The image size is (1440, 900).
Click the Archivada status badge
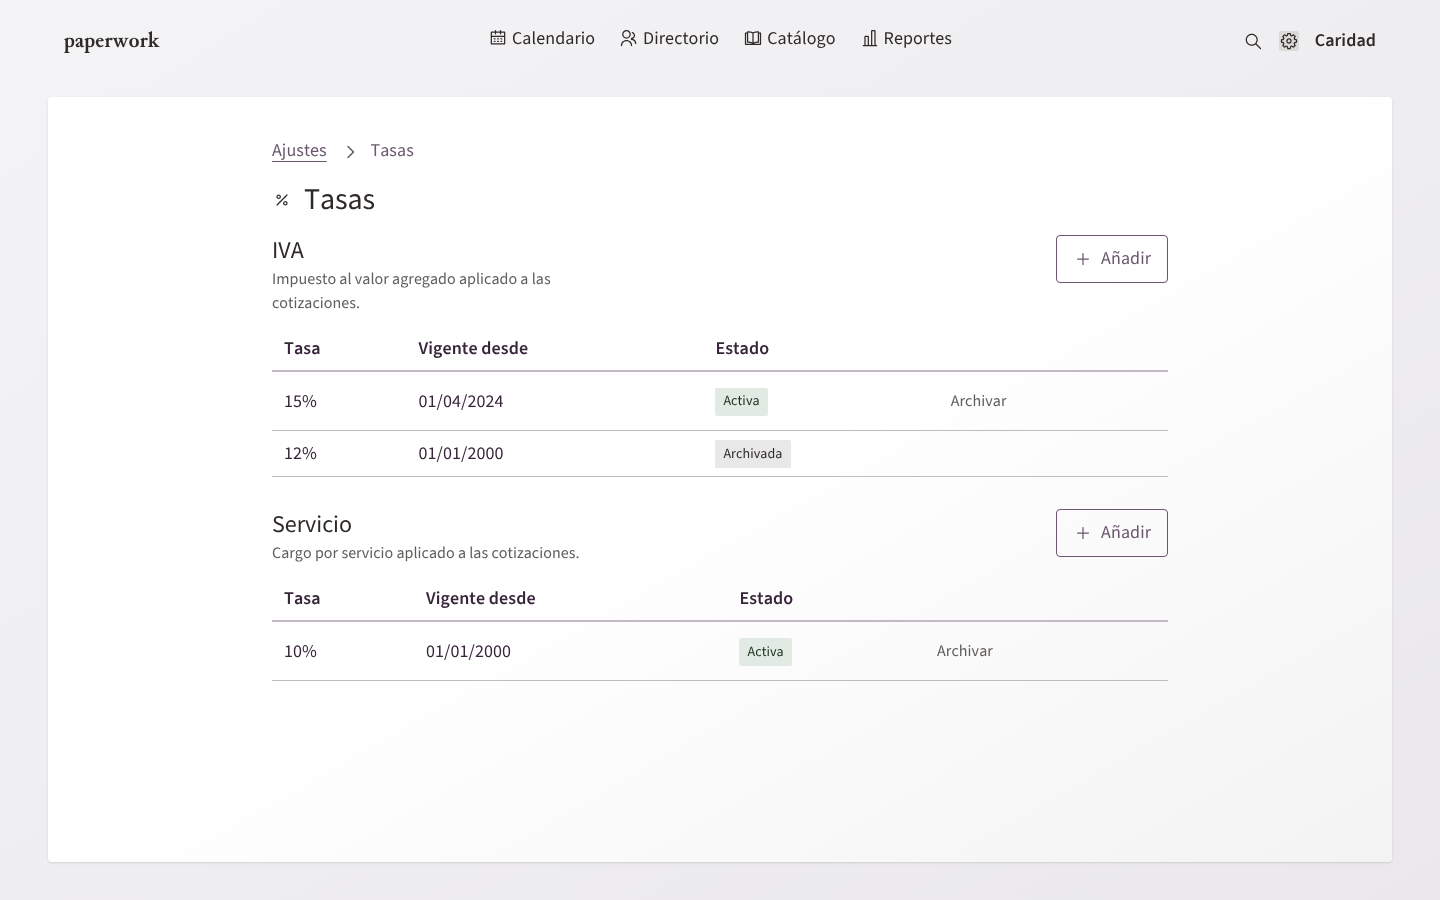753,454
